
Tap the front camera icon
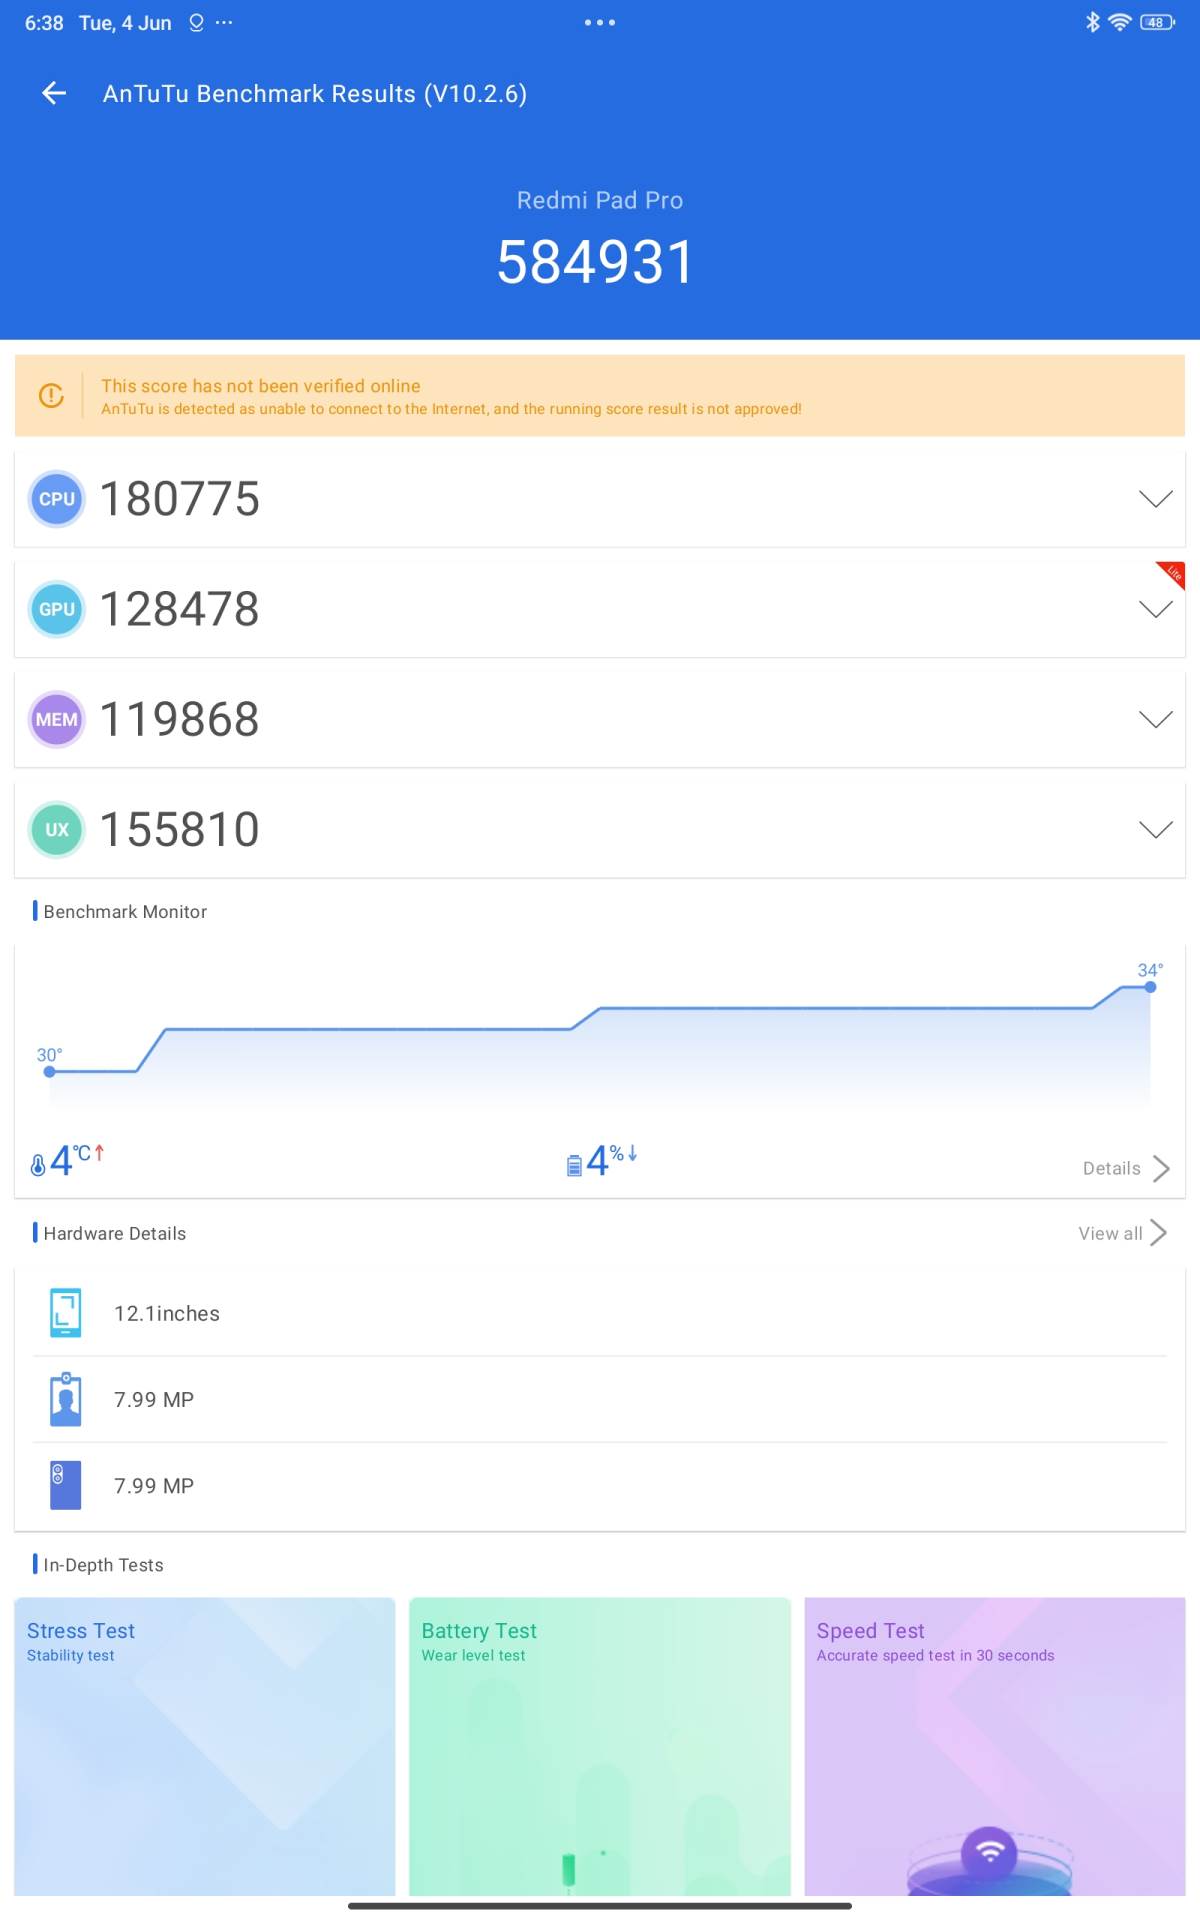66,1399
